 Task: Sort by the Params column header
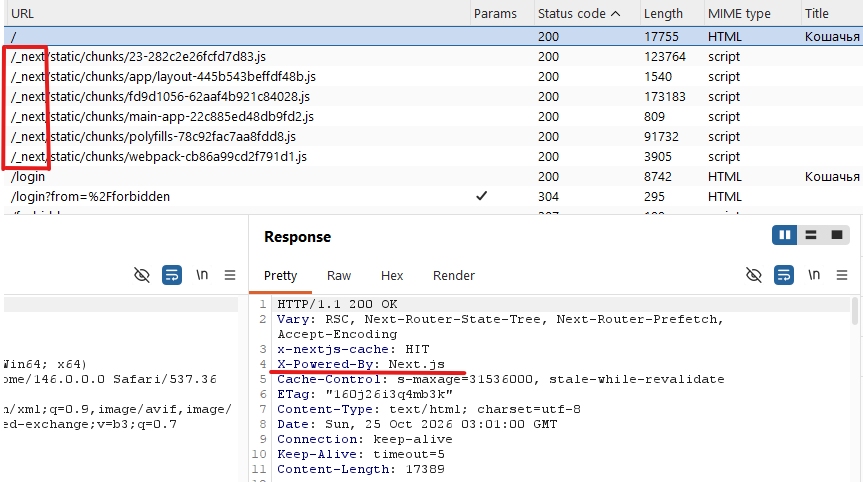(x=495, y=13)
